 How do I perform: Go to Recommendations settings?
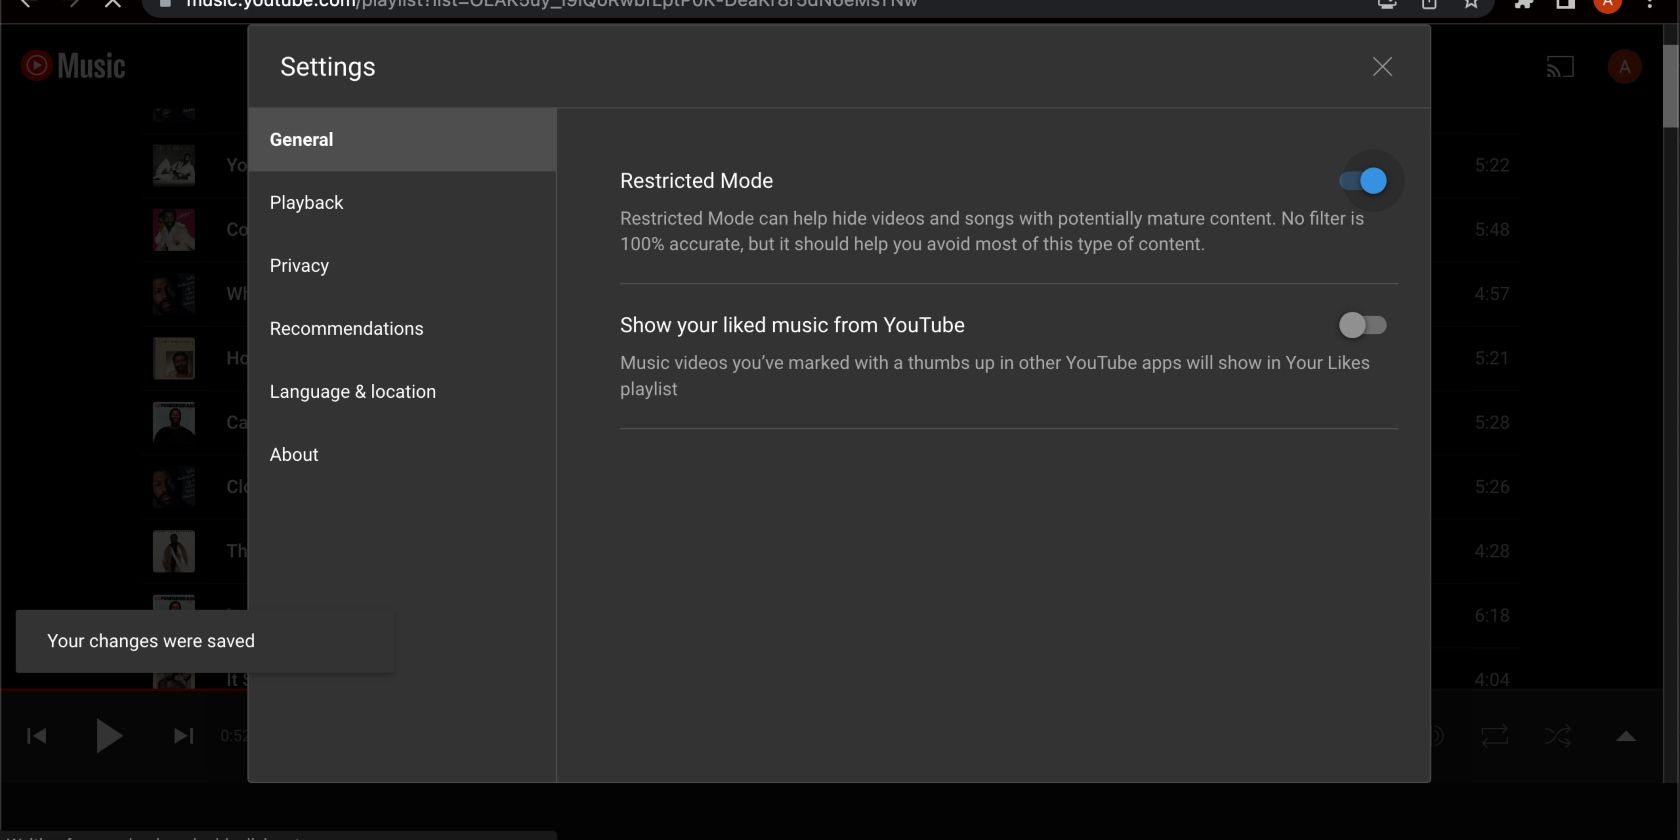pos(346,329)
